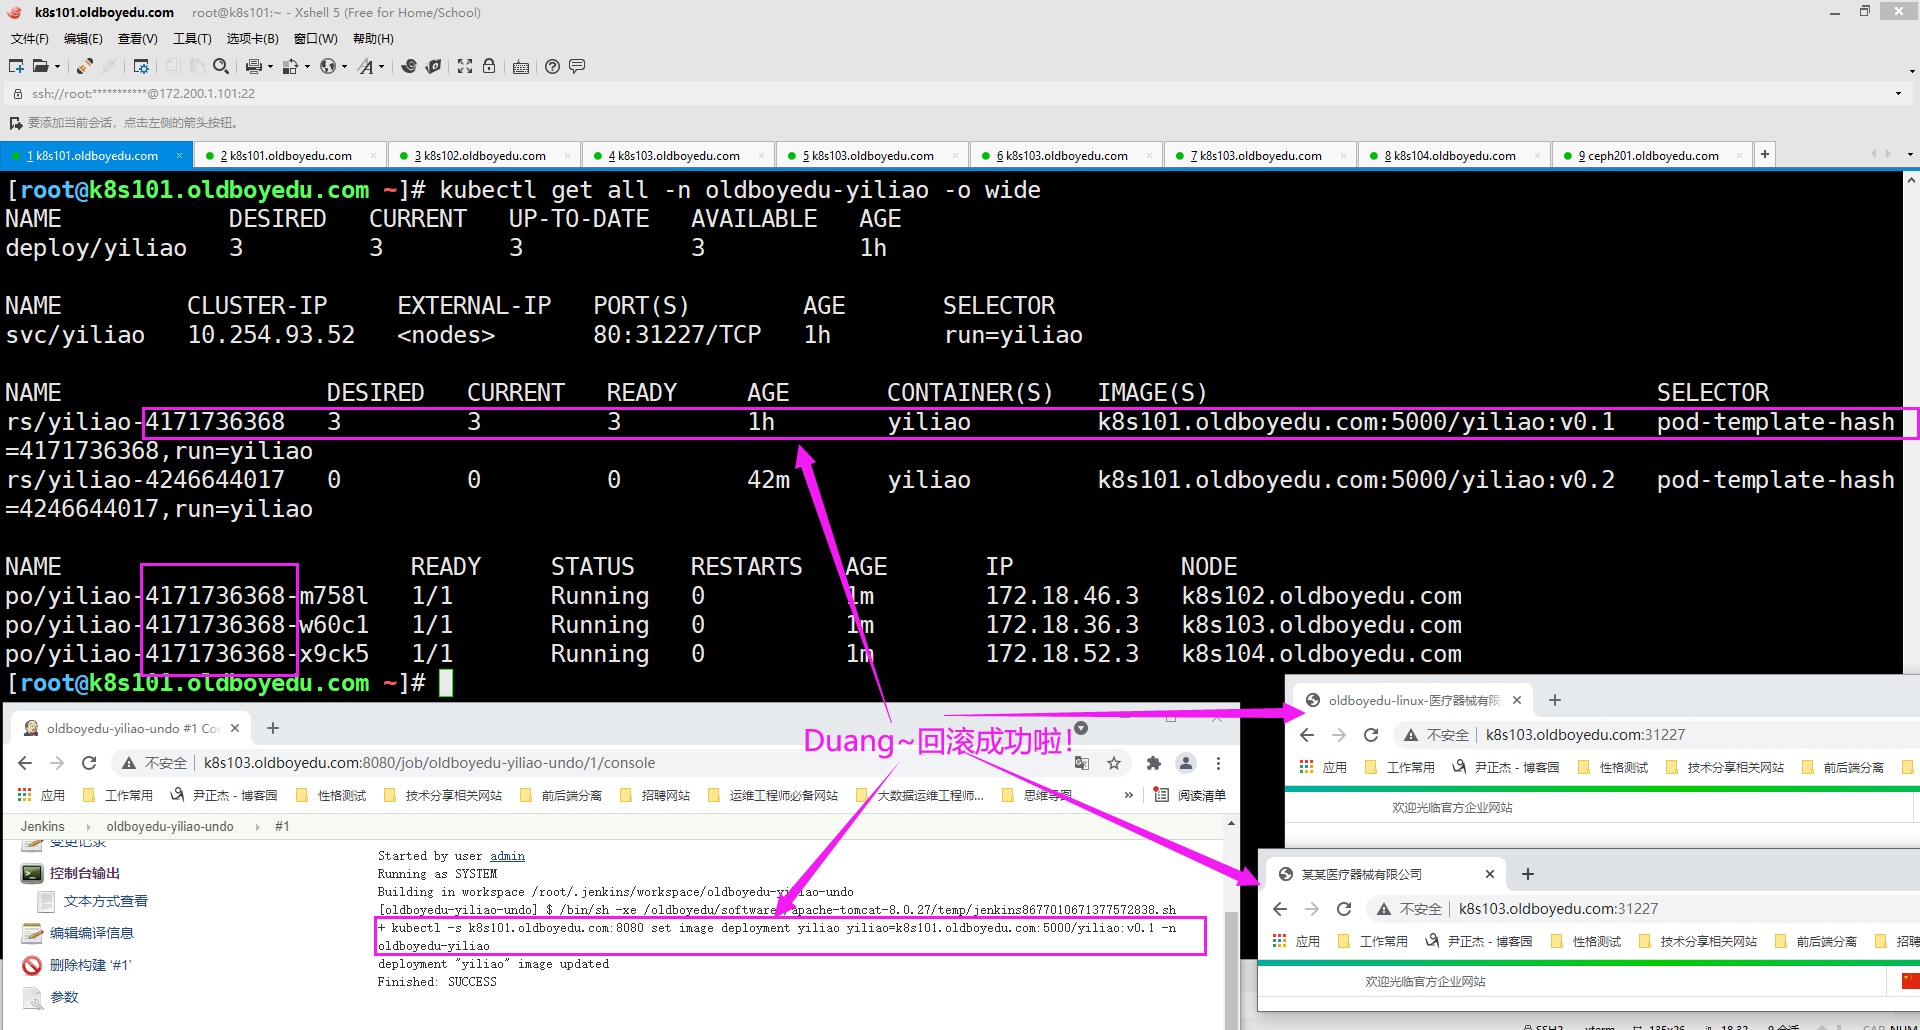Open the Help question mark icon
The width and height of the screenshot is (1920, 1030).
pos(552,66)
